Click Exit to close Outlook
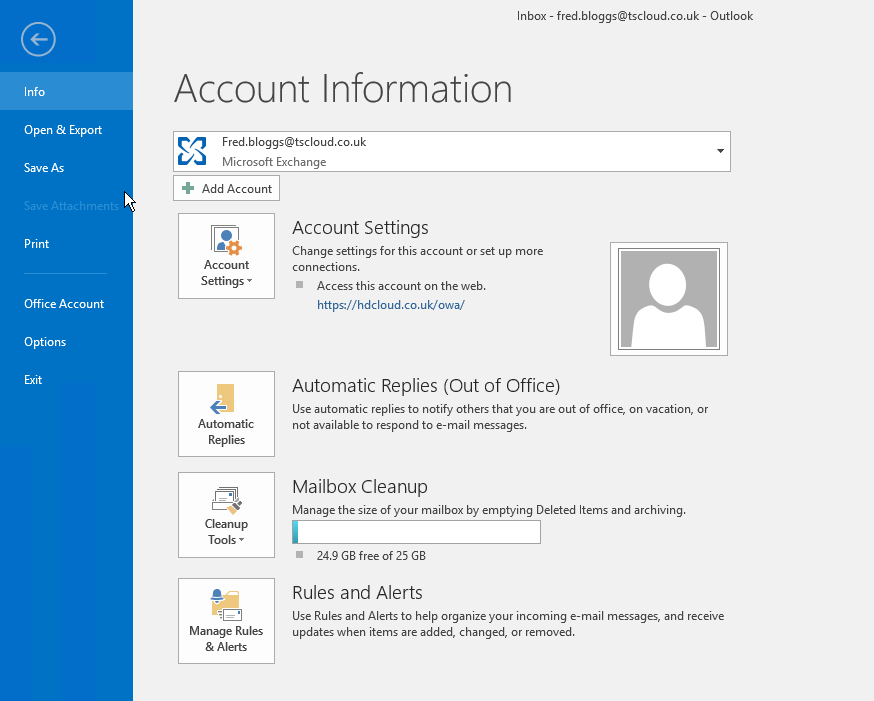 coord(66,379)
